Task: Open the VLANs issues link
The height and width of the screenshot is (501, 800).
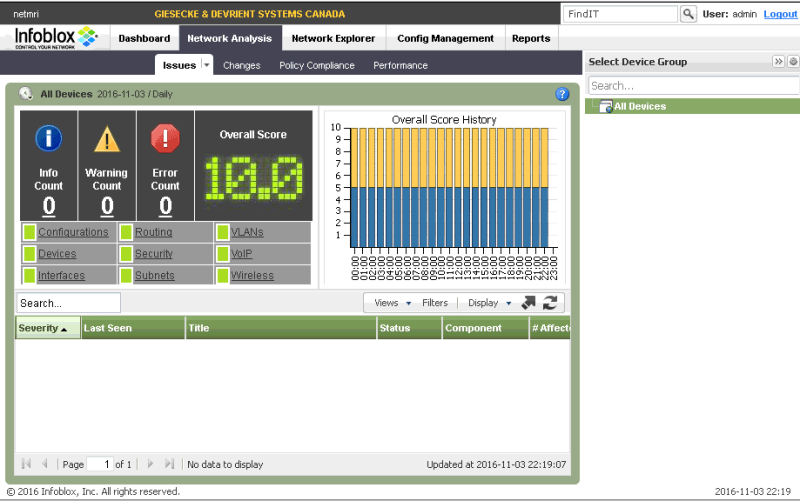Action: point(247,232)
